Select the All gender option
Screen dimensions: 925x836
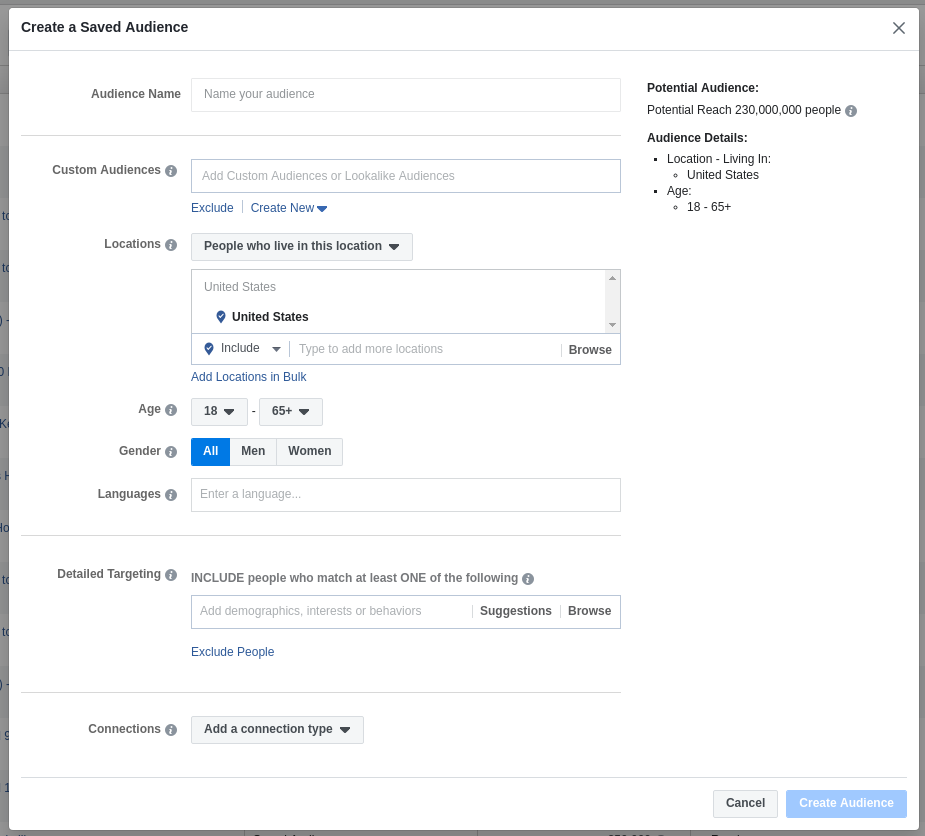210,452
